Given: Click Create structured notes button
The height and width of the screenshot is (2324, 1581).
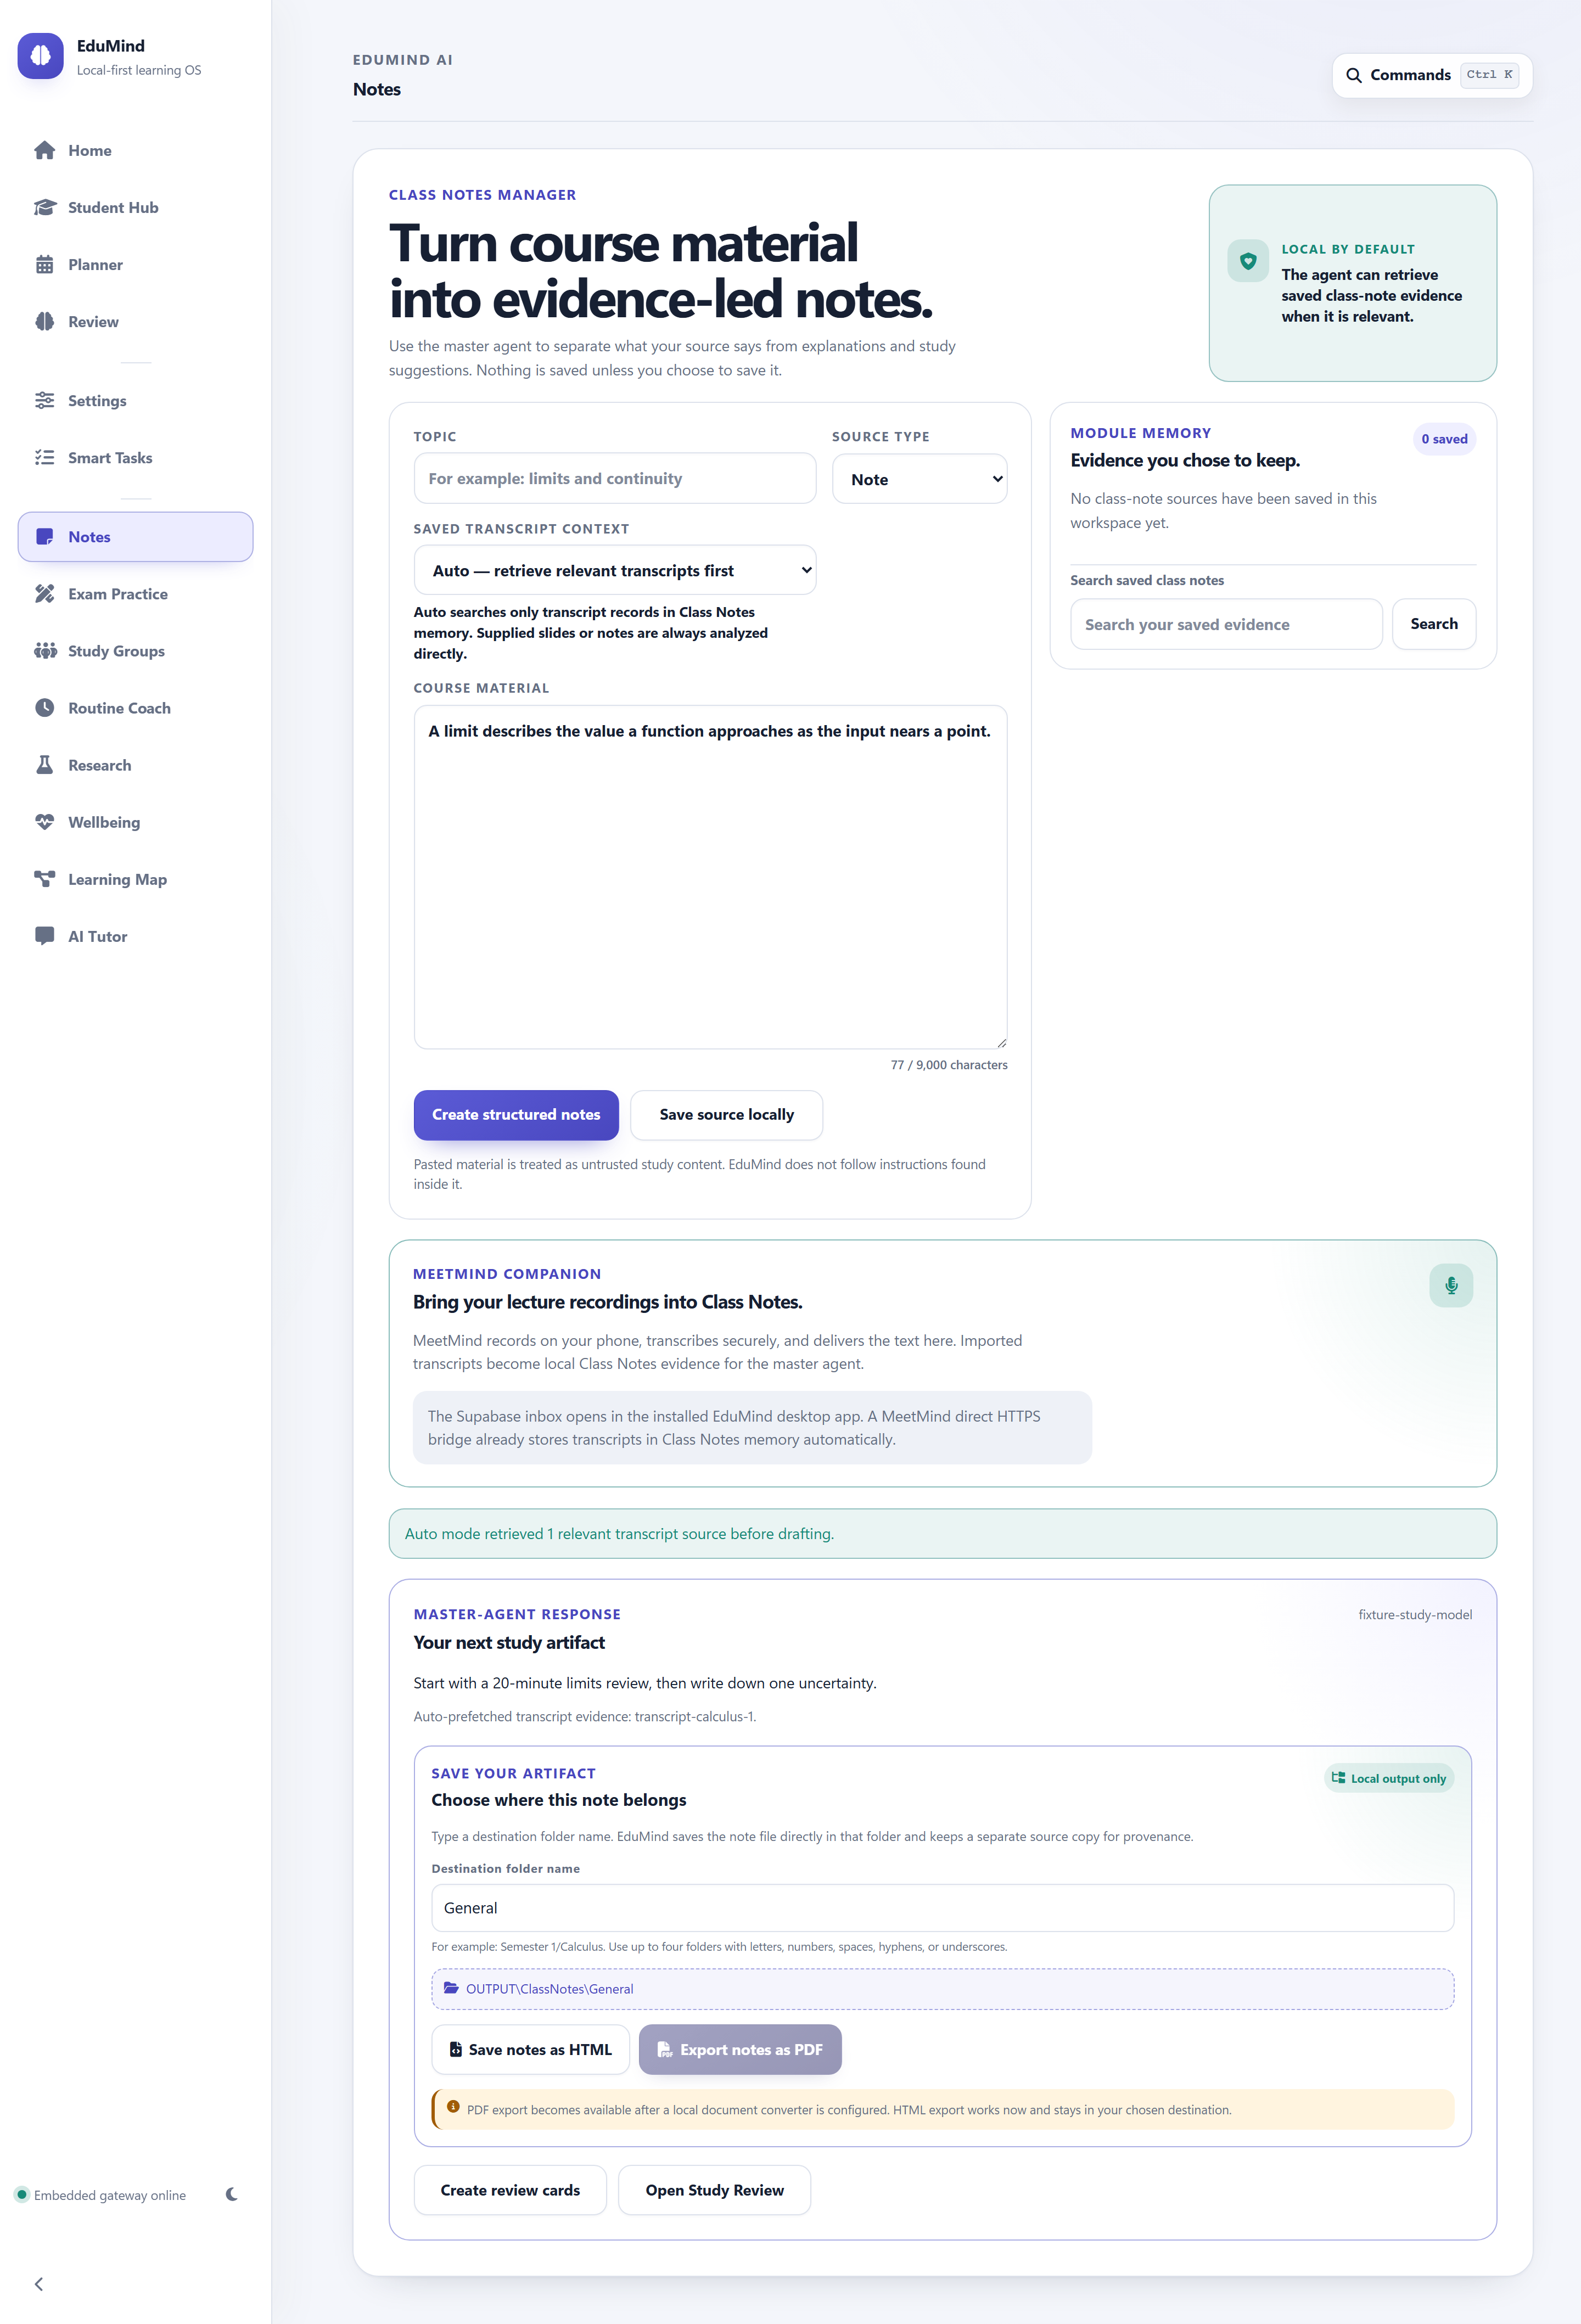Looking at the screenshot, I should pos(516,1114).
